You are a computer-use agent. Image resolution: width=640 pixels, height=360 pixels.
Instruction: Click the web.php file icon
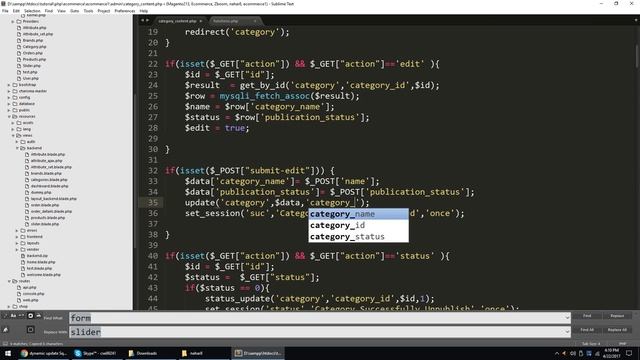pos(19,300)
